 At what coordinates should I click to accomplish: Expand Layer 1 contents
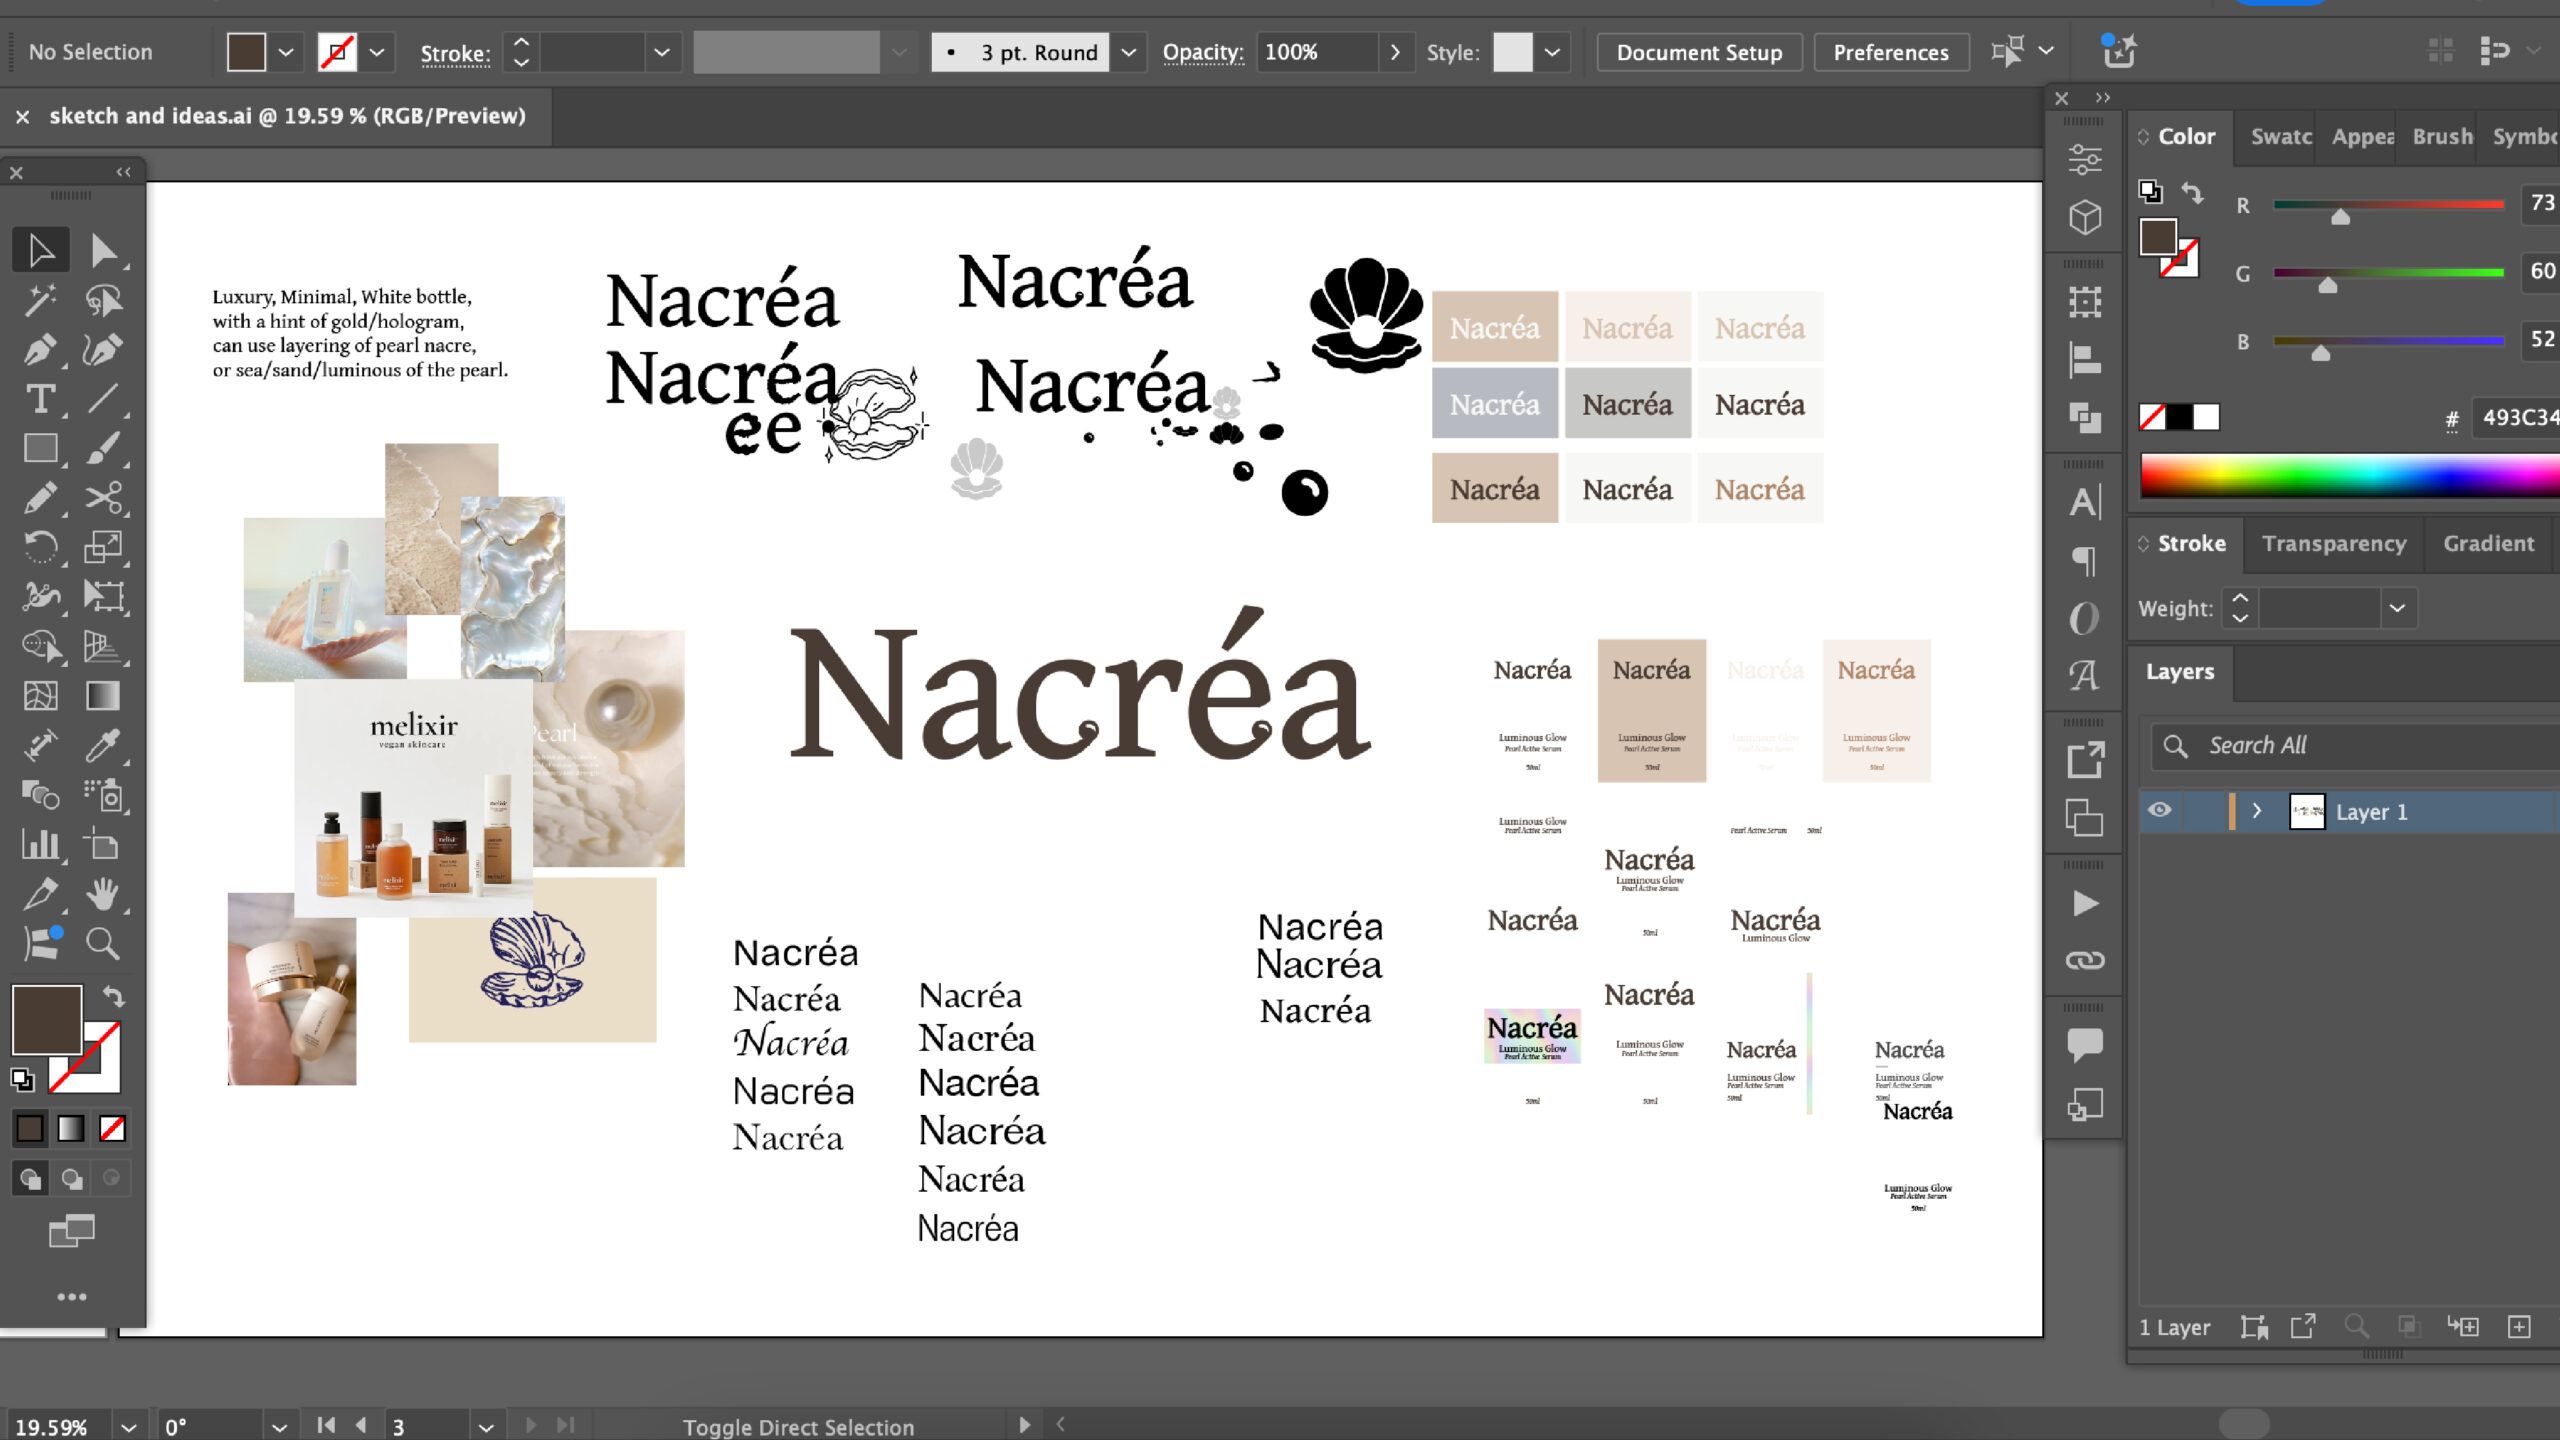tap(2257, 811)
